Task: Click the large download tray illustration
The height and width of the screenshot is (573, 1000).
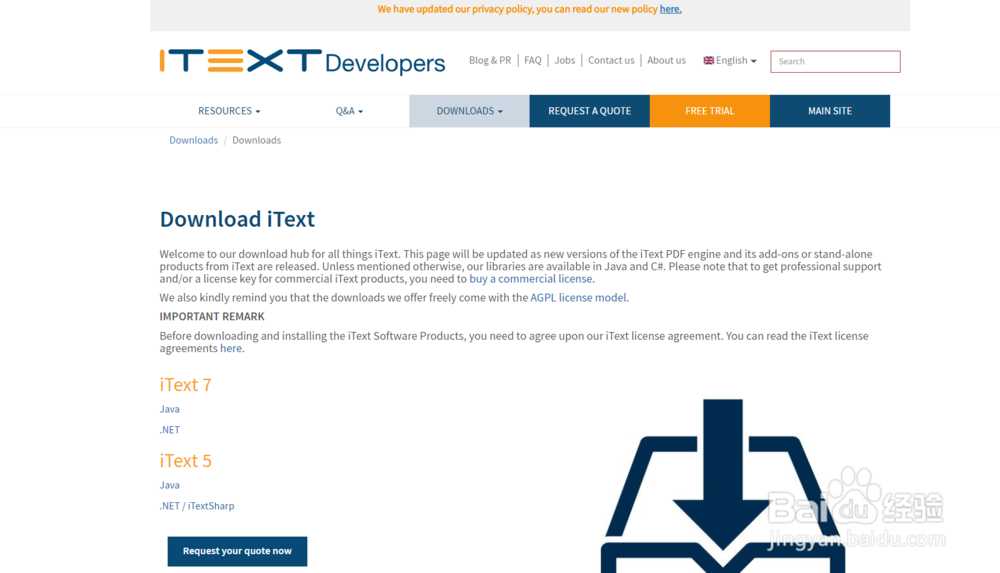Action: [x=723, y=486]
